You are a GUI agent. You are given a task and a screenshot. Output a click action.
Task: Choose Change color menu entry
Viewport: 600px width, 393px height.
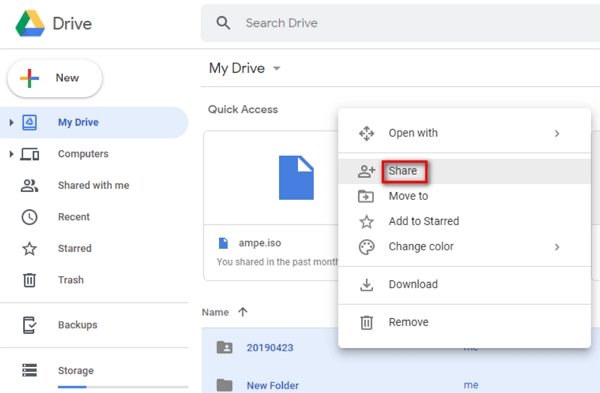[x=465, y=247]
